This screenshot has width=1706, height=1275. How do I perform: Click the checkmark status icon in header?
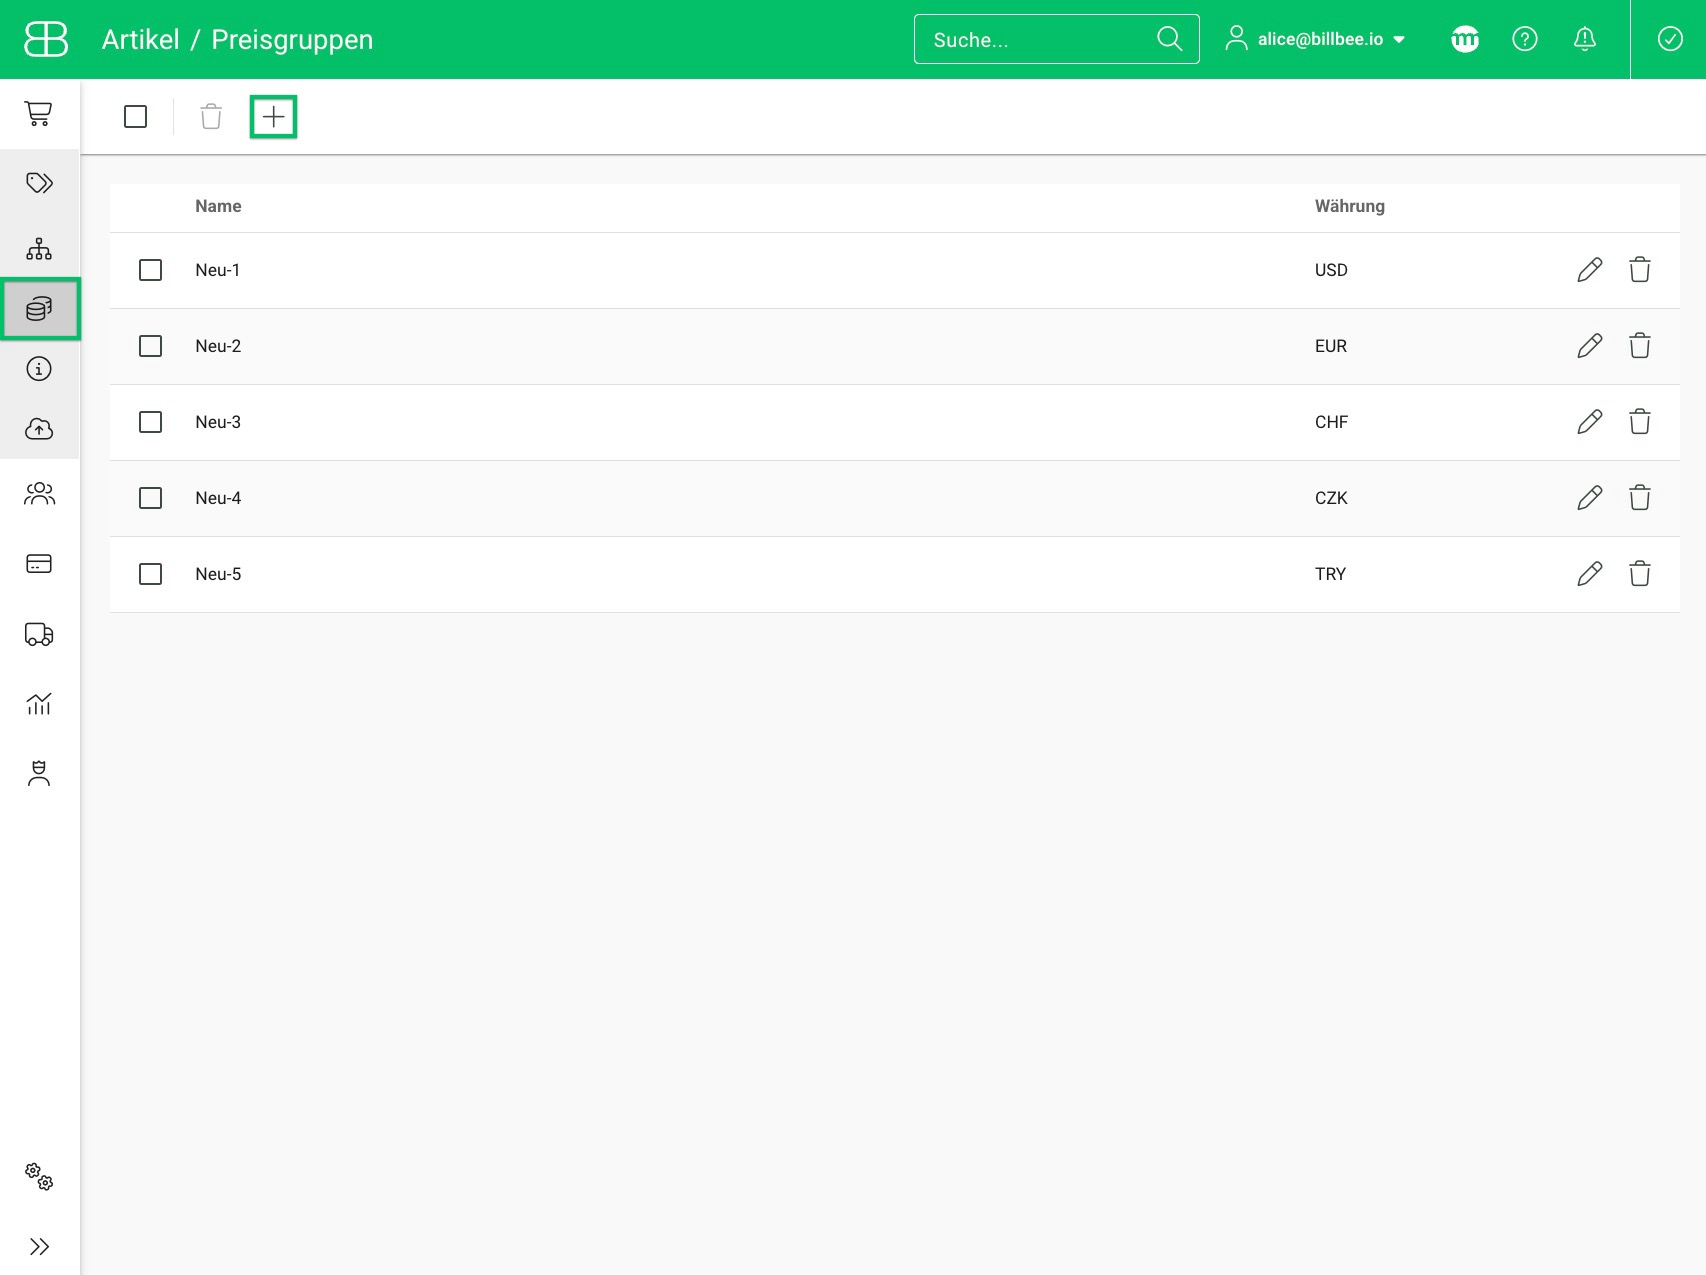(1670, 39)
